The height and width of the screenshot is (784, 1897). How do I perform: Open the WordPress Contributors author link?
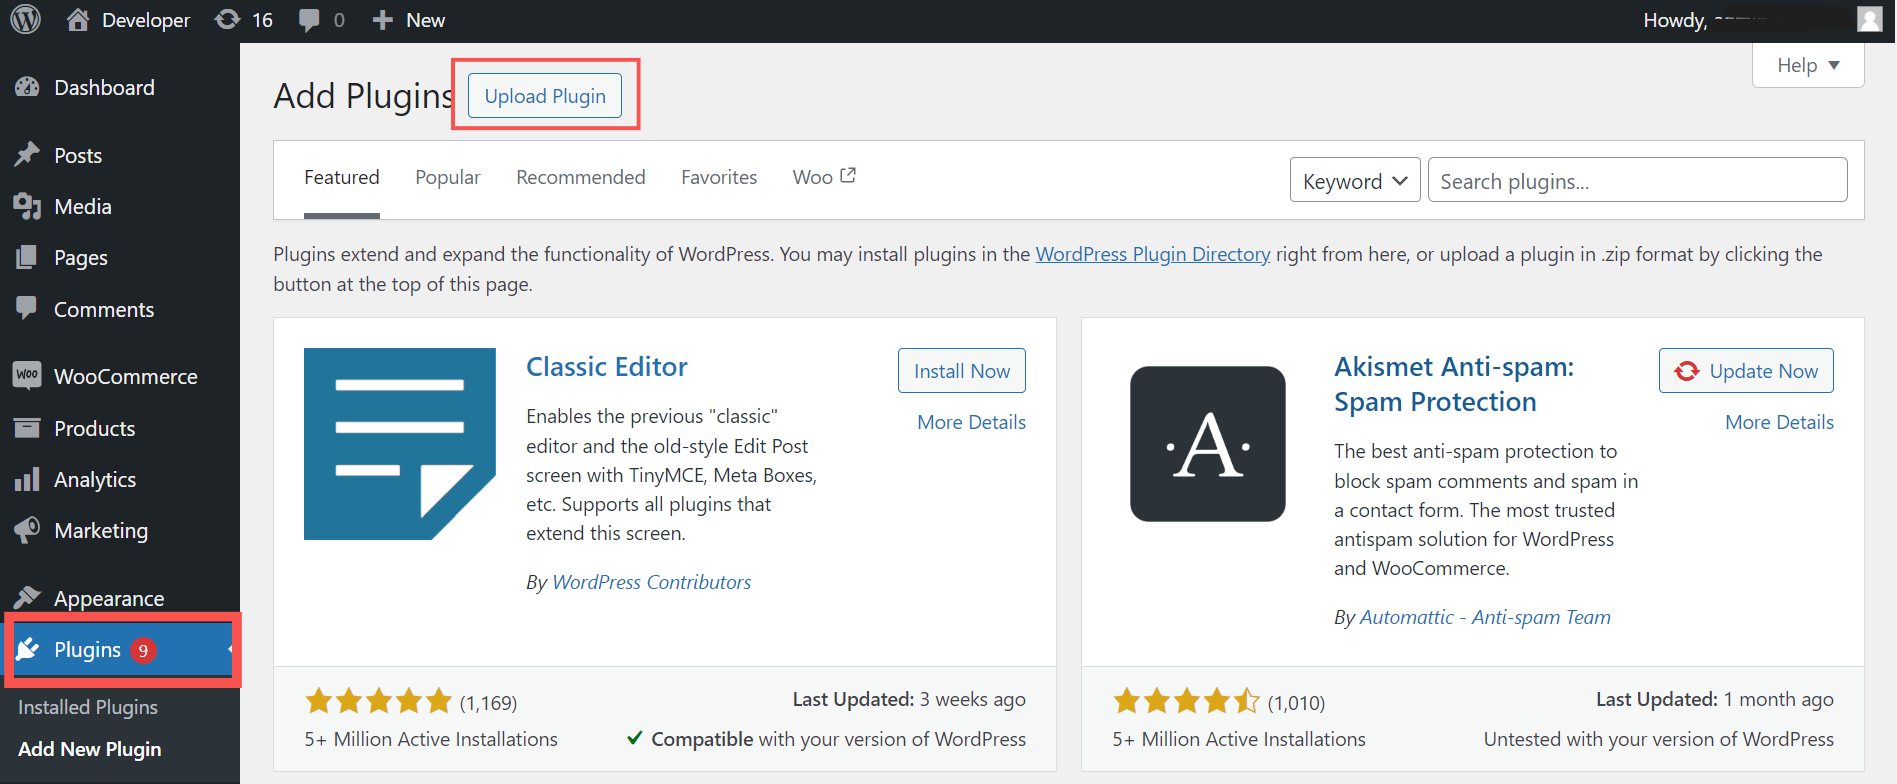[652, 582]
